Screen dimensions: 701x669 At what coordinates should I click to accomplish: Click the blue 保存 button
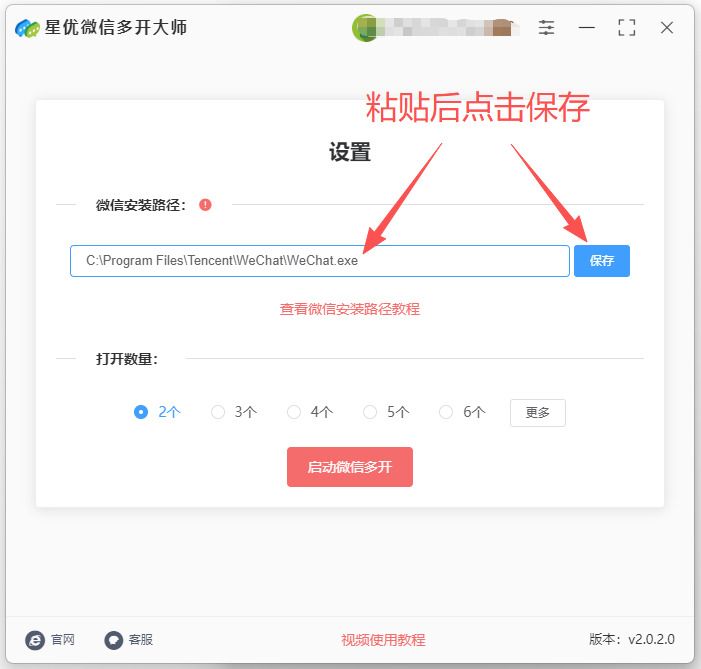point(602,261)
